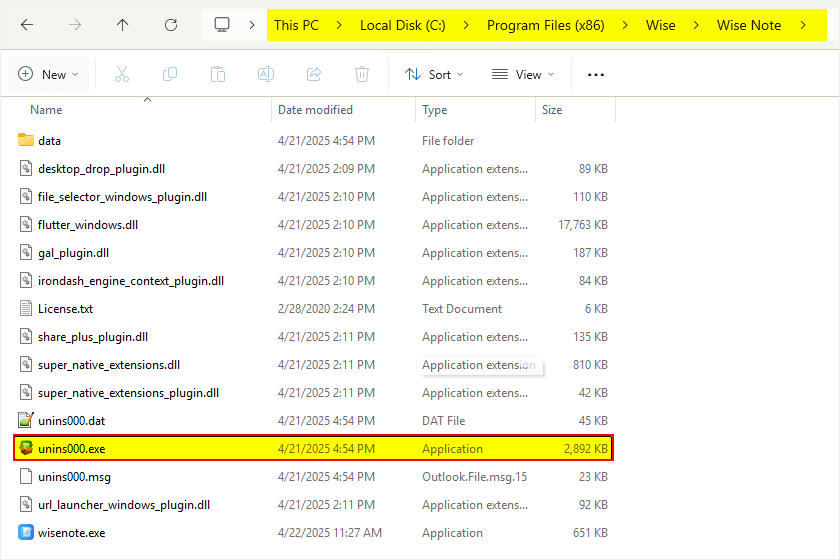Select the unins000.dat file icon

pos(26,420)
